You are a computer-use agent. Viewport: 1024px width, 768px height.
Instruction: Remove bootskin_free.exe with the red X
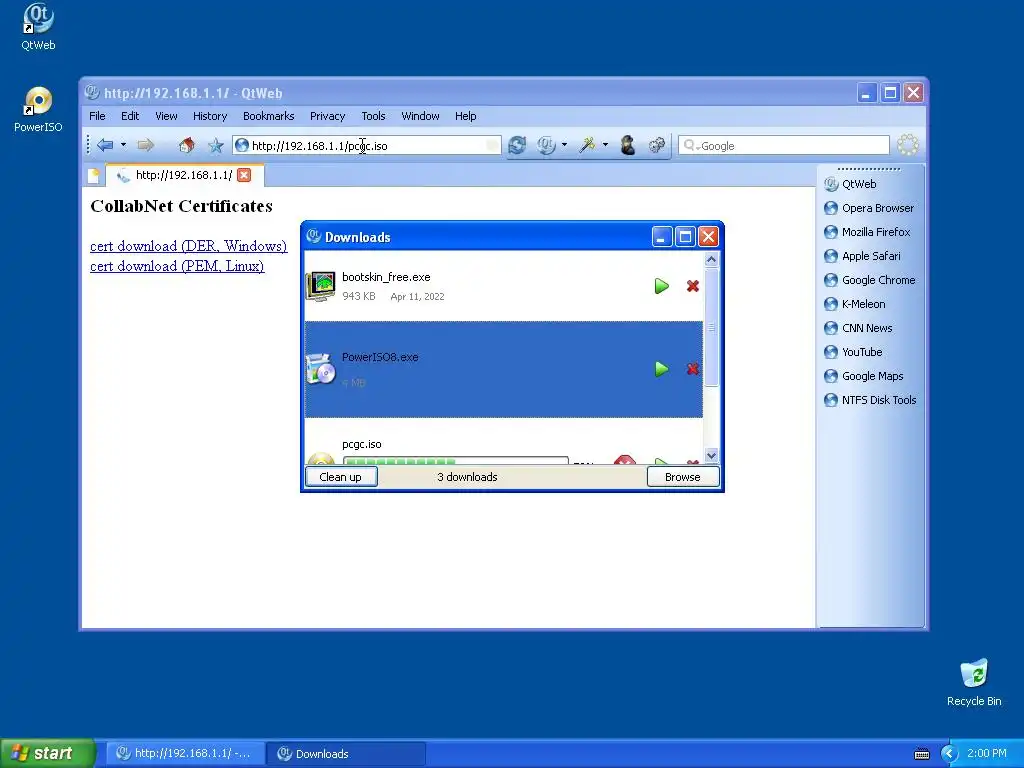click(x=693, y=286)
